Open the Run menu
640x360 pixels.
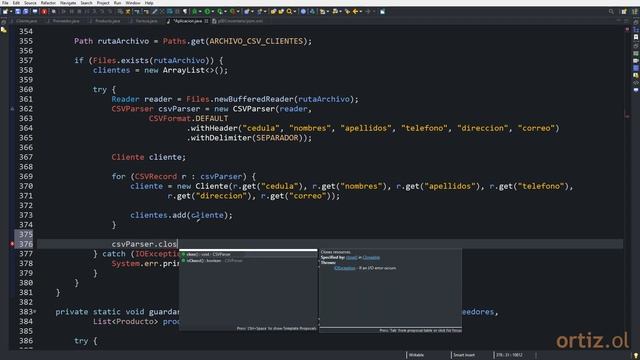(118, 3)
